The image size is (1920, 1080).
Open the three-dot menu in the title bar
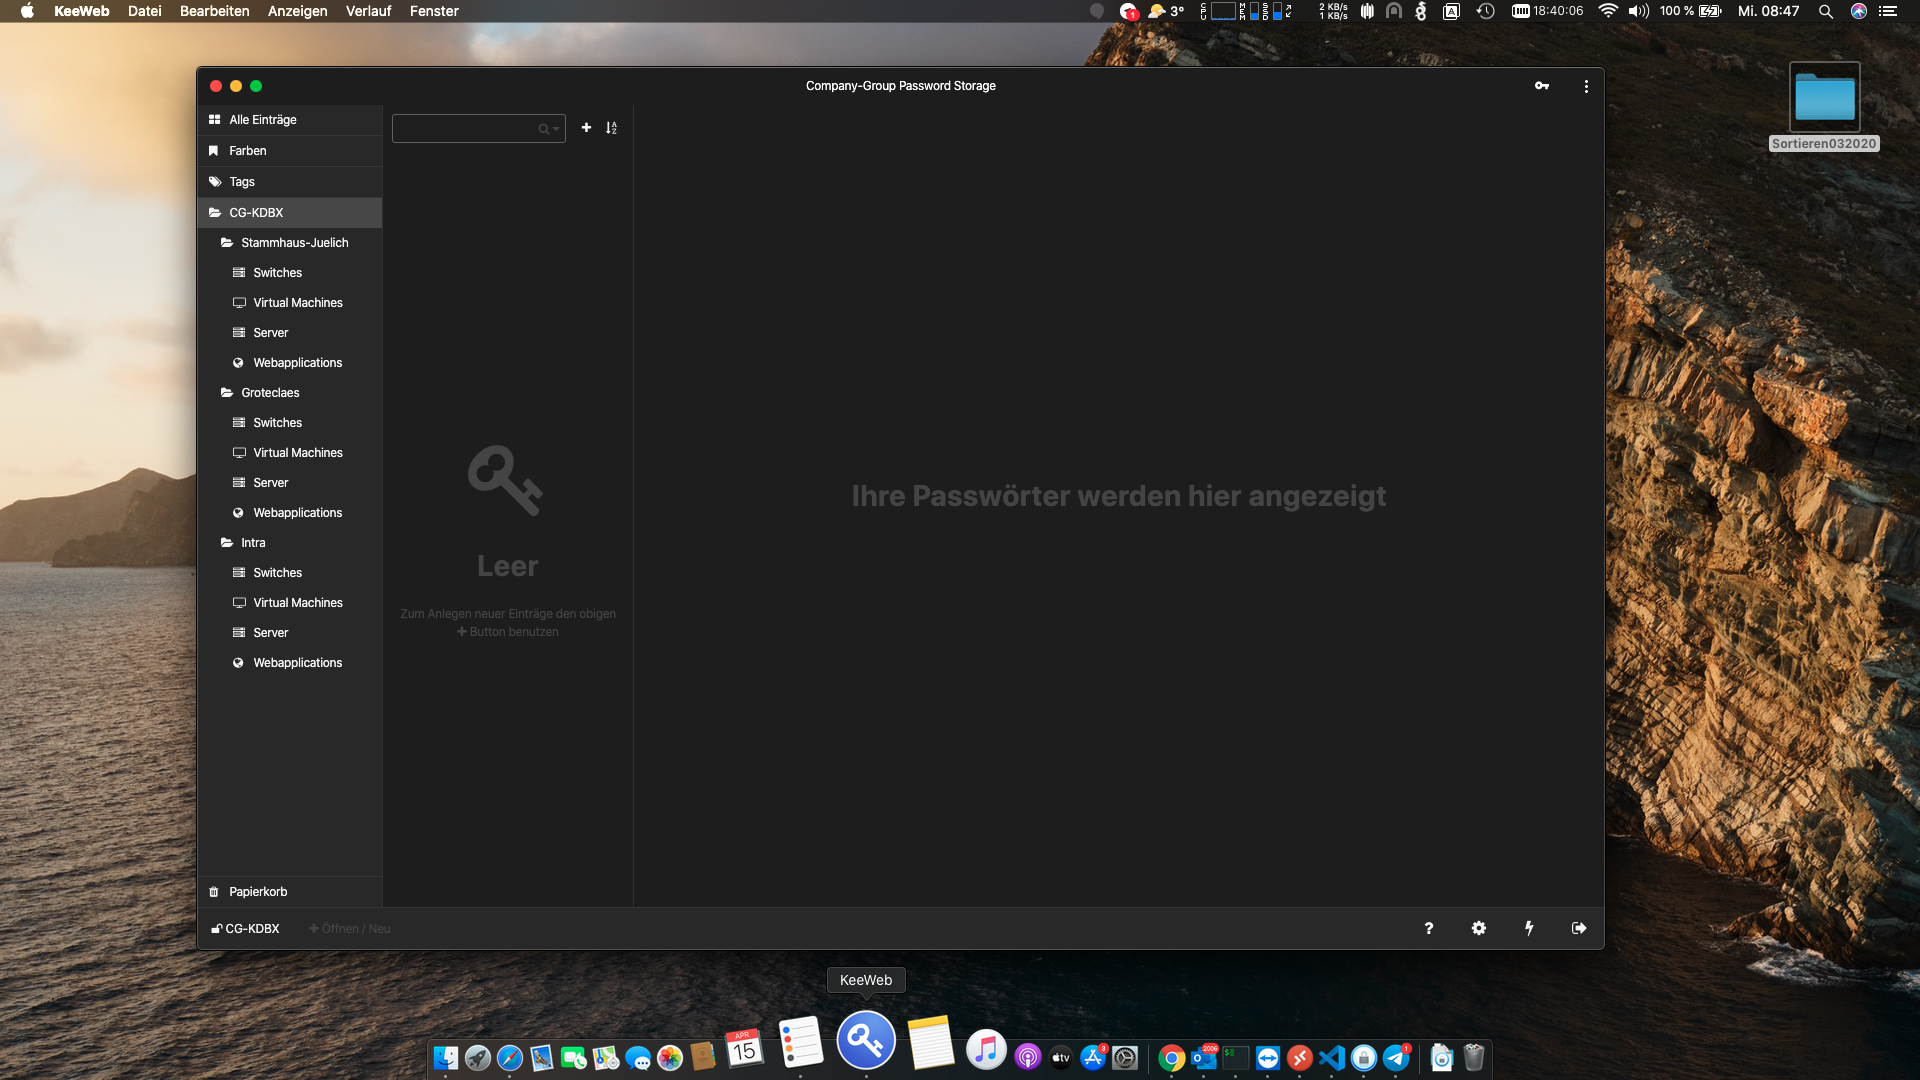coord(1585,86)
